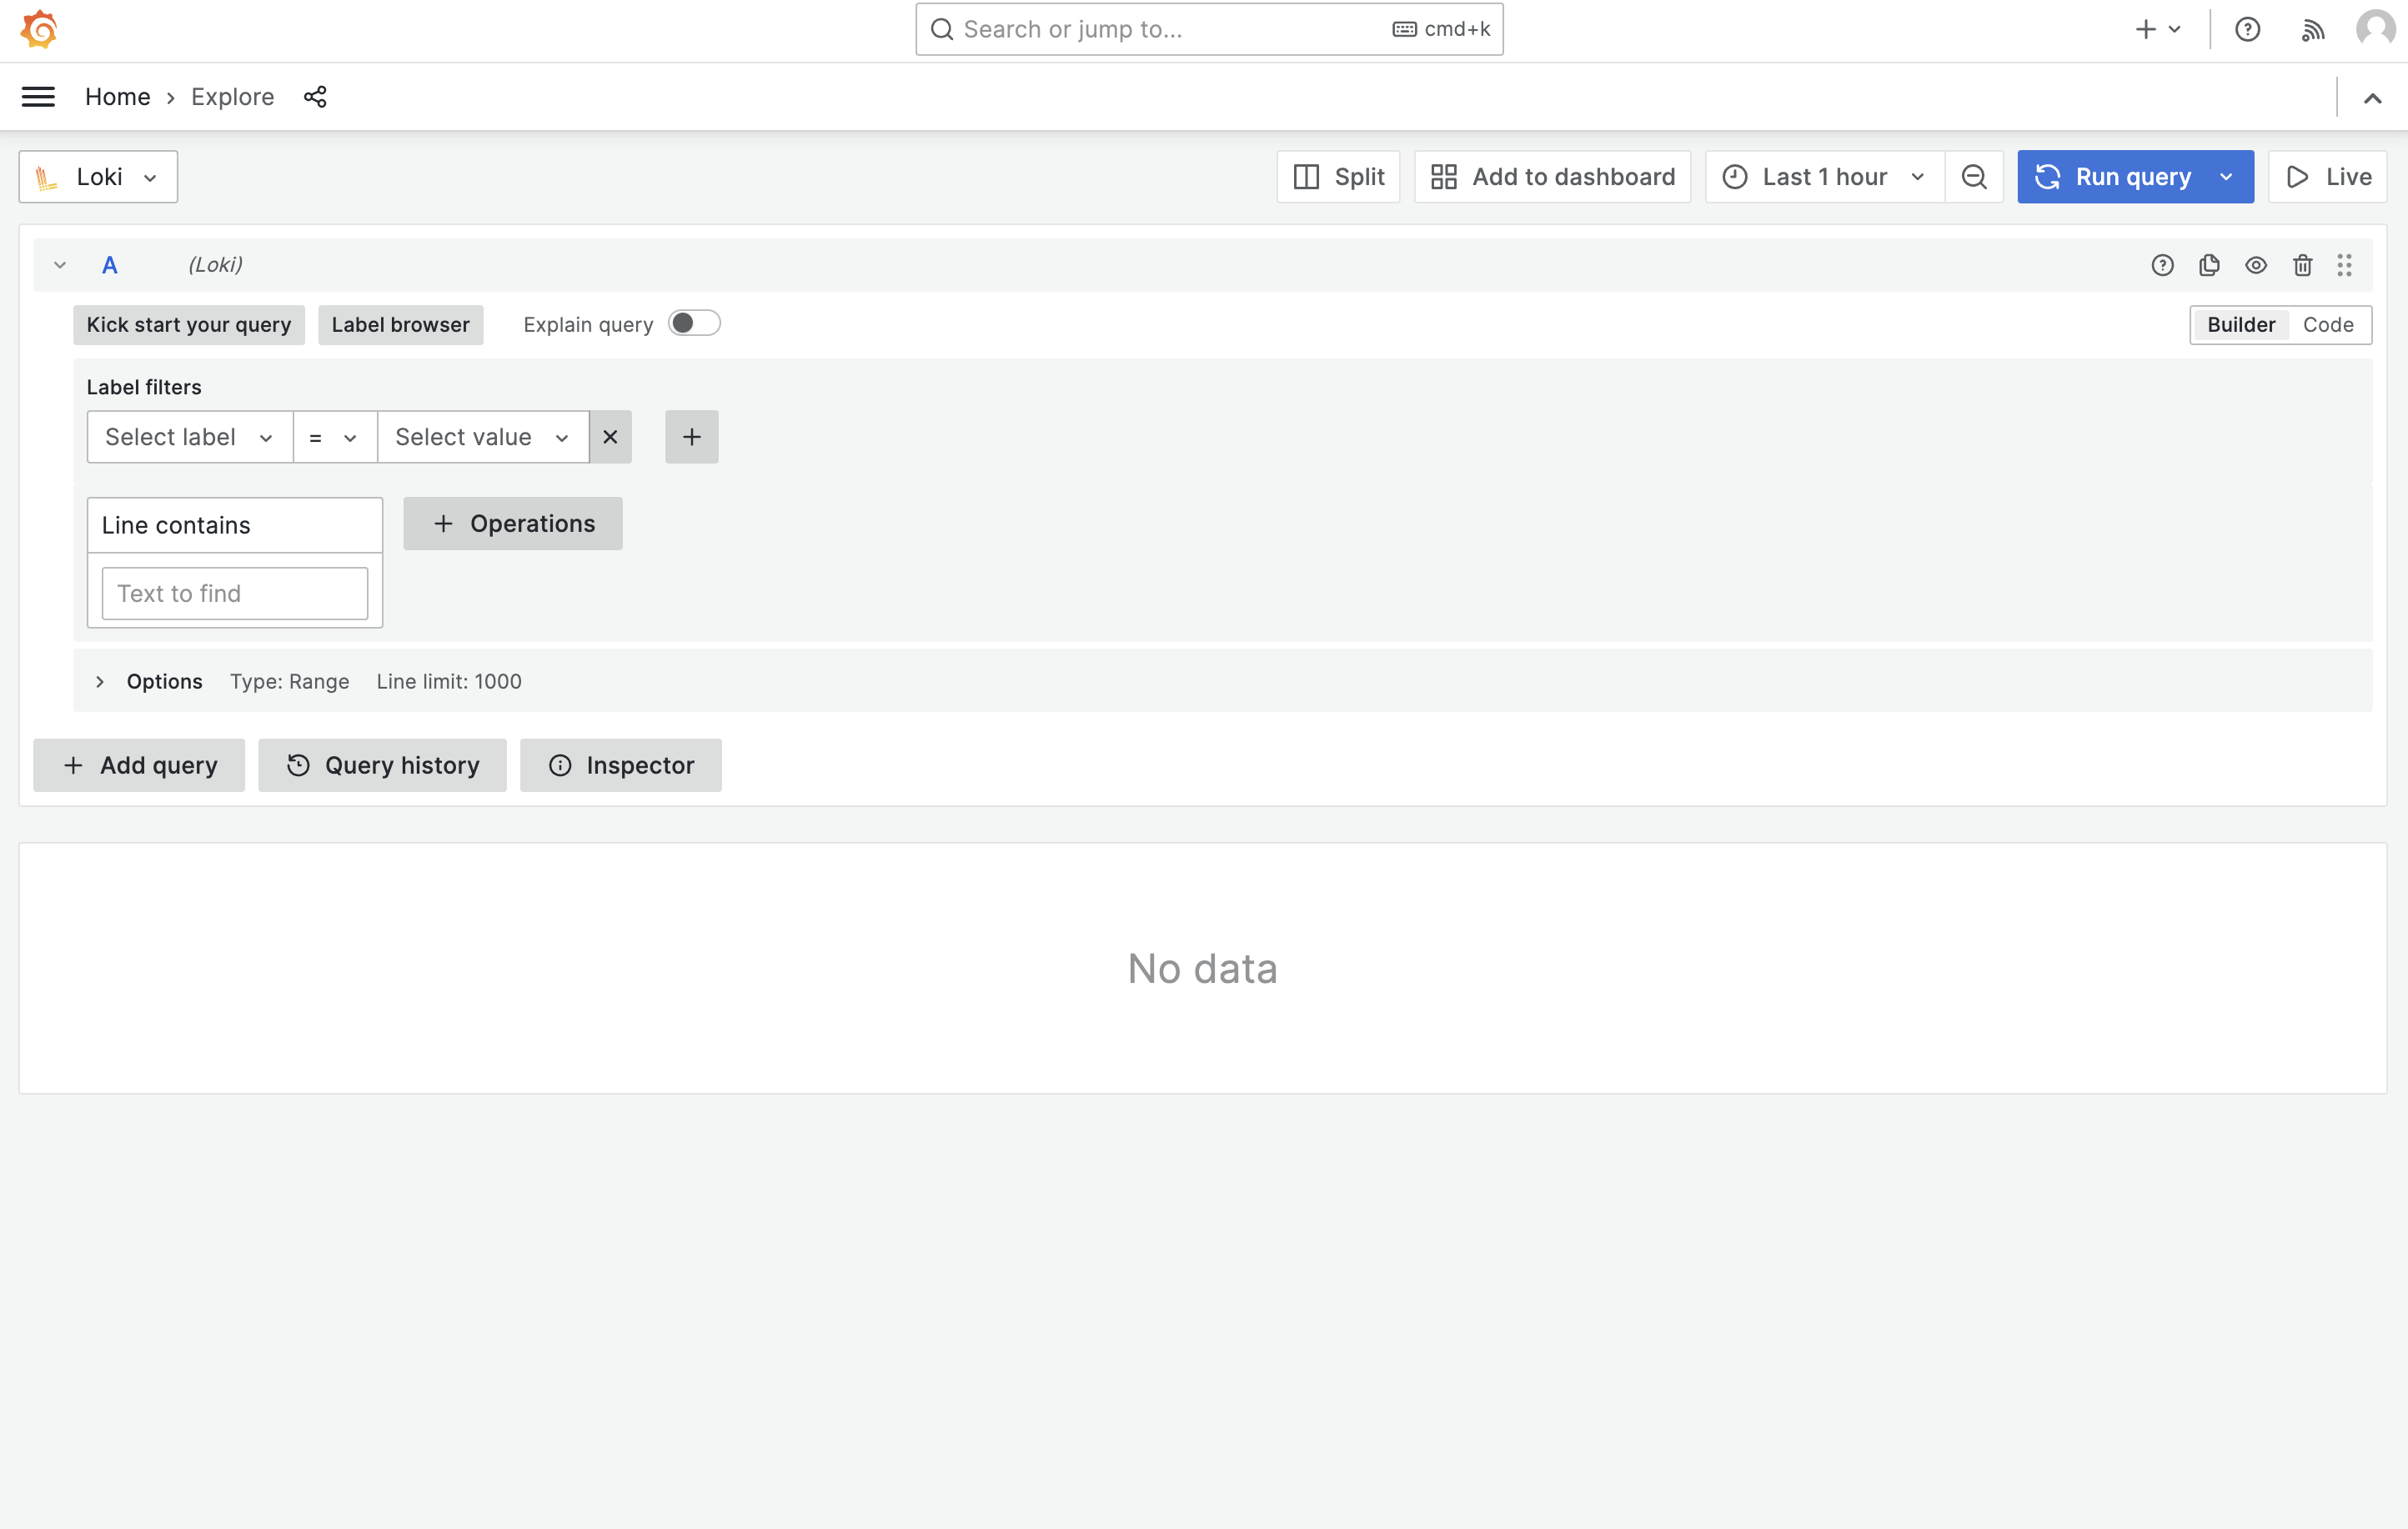Open the Last 1 hour time picker

click(1823, 177)
